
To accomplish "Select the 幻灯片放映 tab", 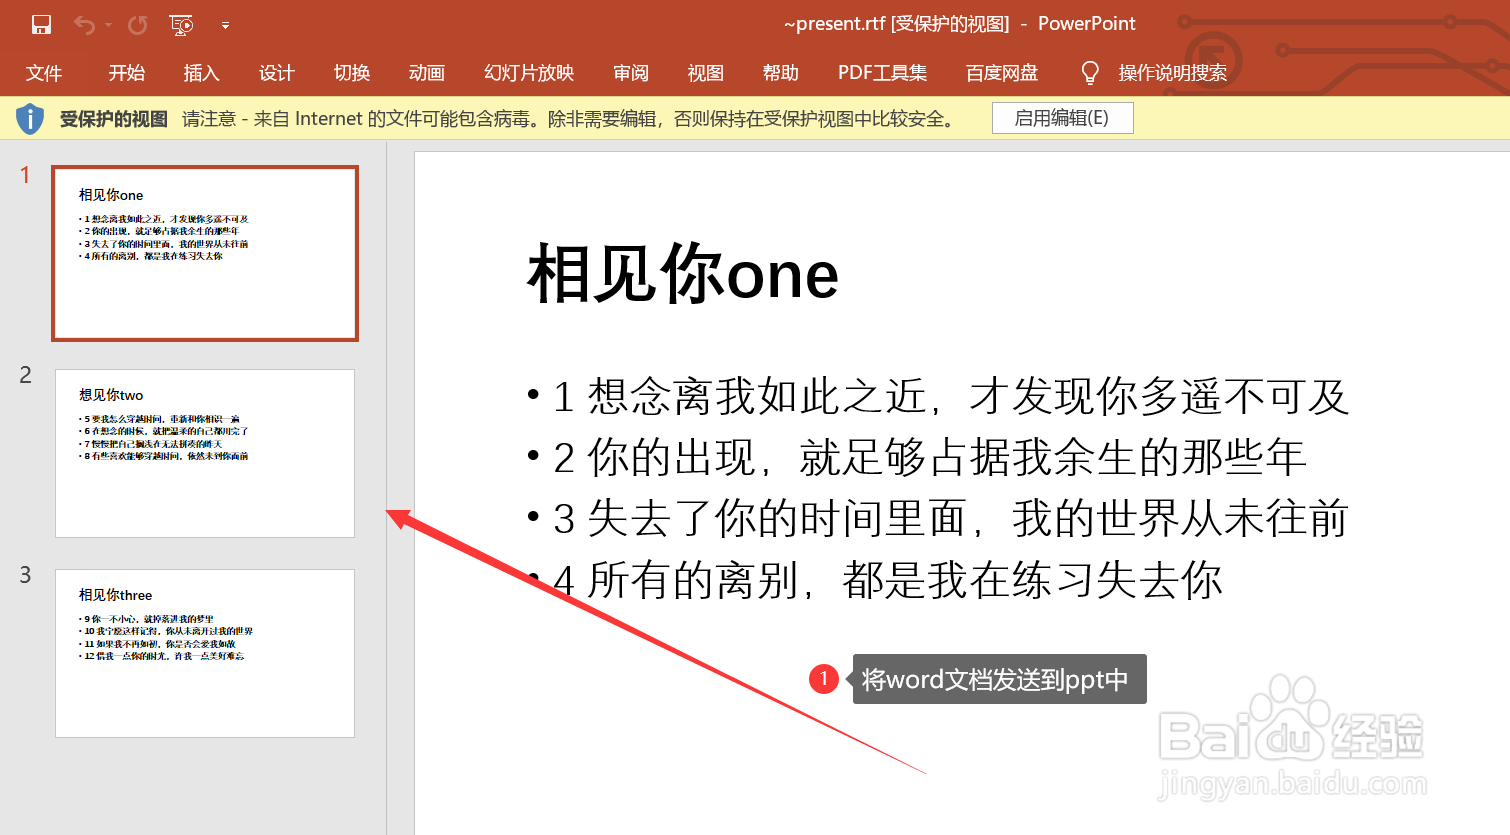I will tap(527, 71).
